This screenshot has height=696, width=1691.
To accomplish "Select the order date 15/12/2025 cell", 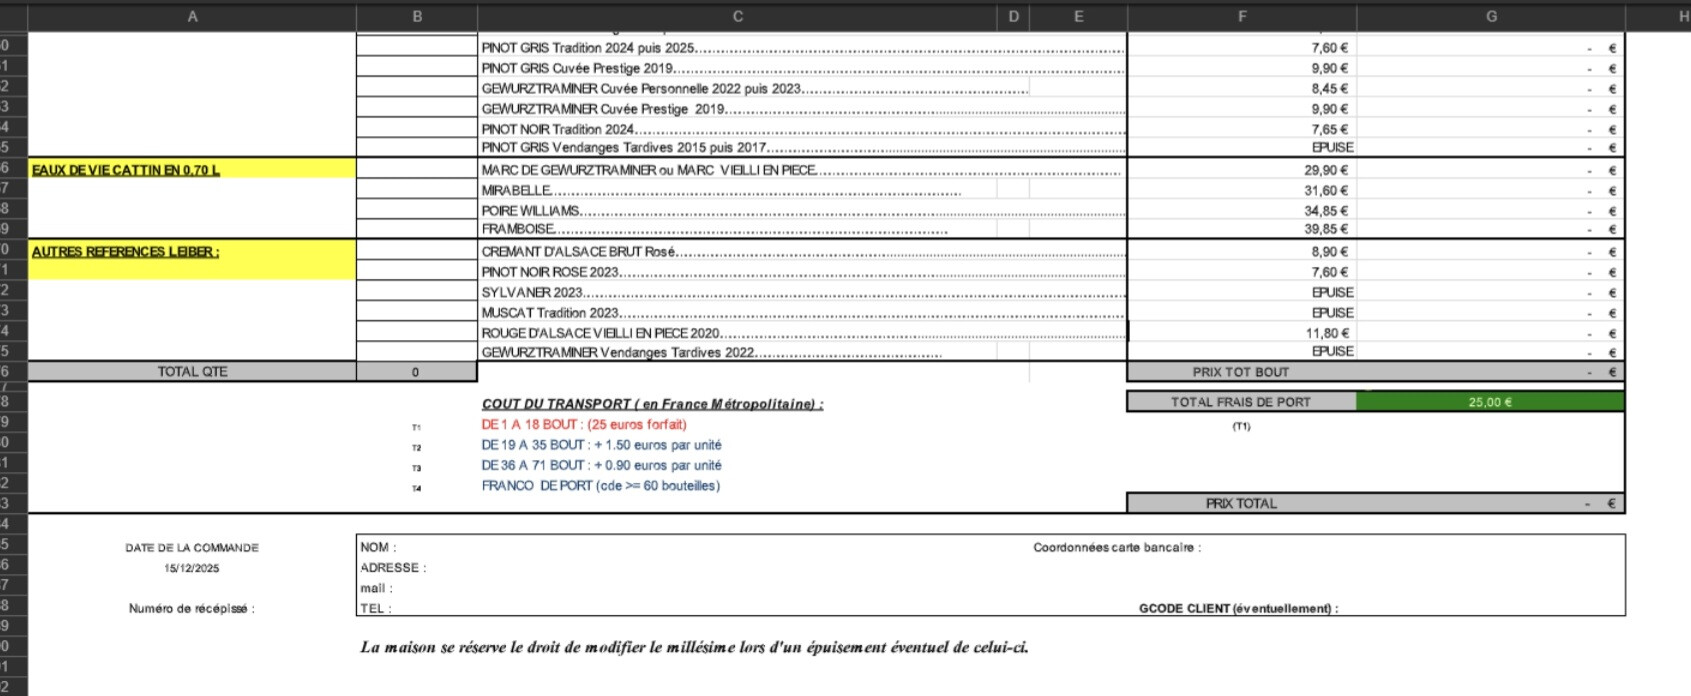I will 192,568.
